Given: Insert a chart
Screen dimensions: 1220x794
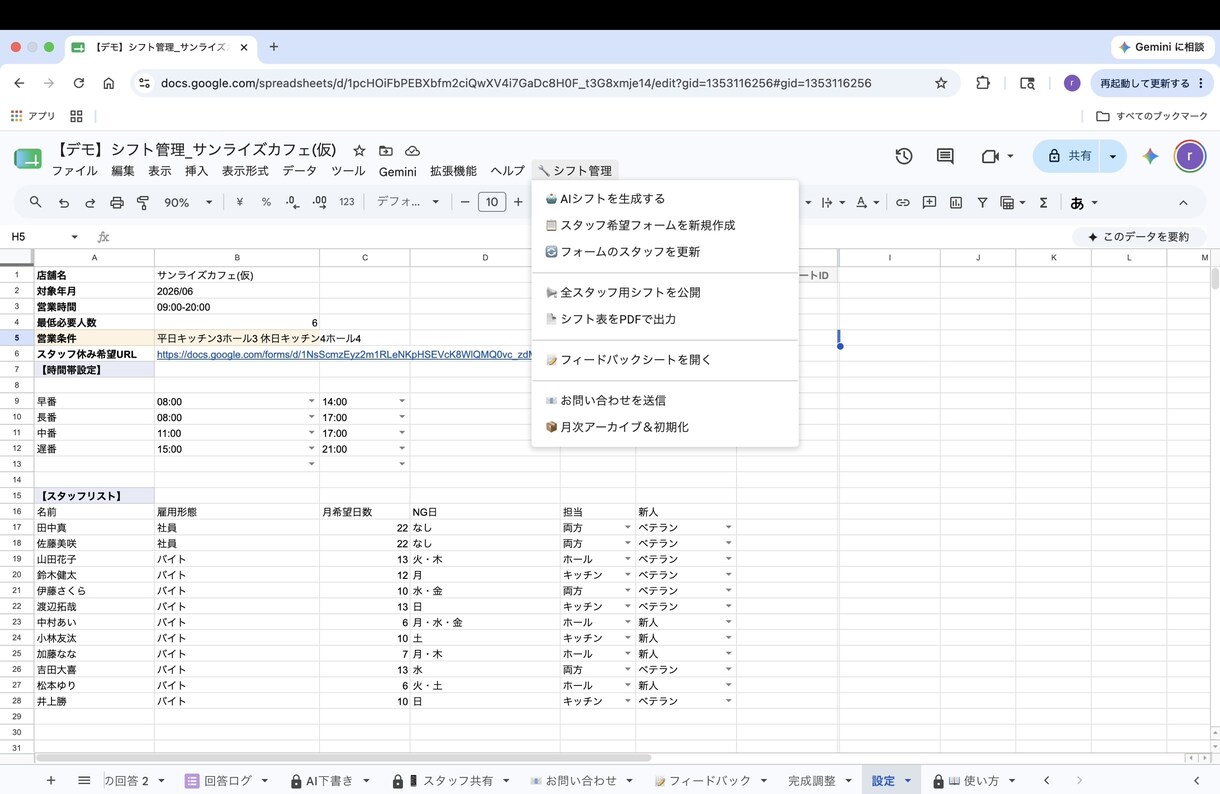Looking at the screenshot, I should click(x=956, y=202).
